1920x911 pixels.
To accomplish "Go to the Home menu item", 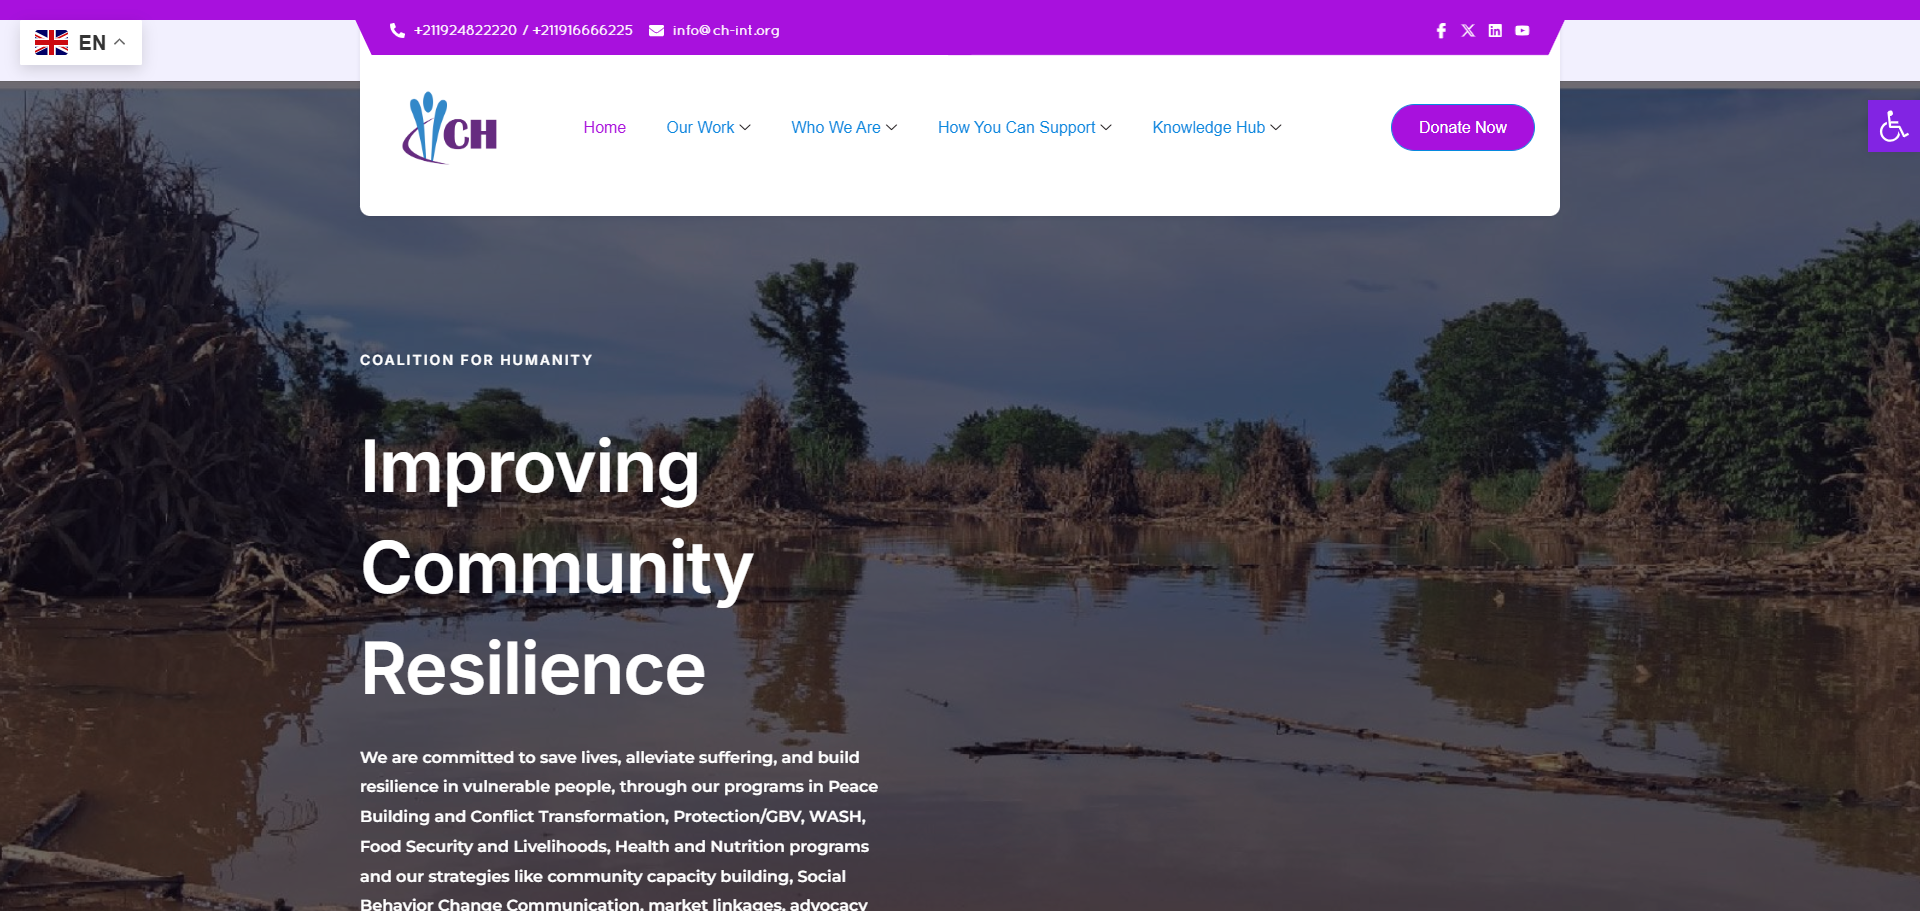I will point(604,128).
